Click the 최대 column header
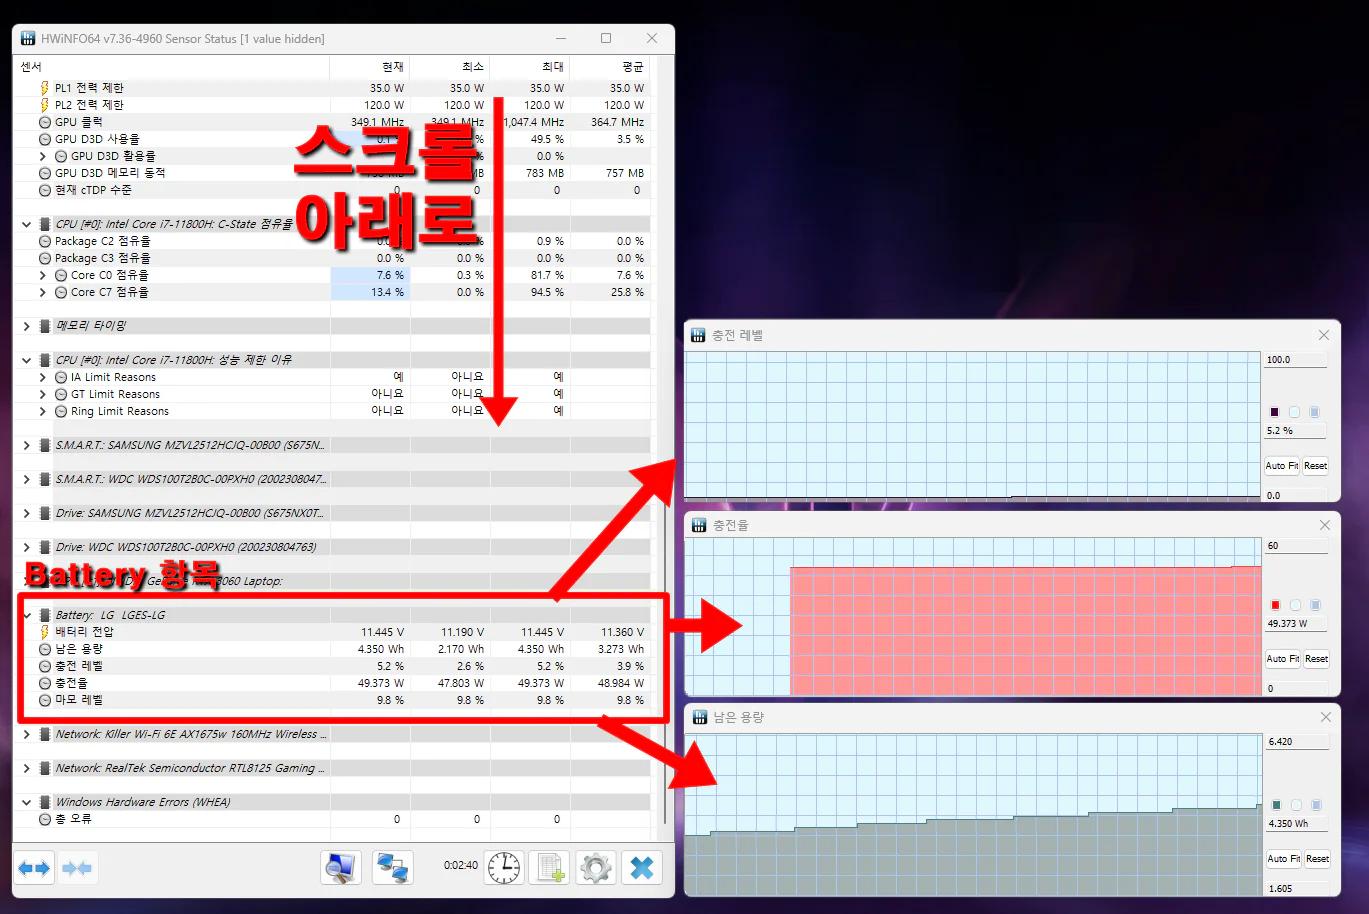 click(x=530, y=67)
